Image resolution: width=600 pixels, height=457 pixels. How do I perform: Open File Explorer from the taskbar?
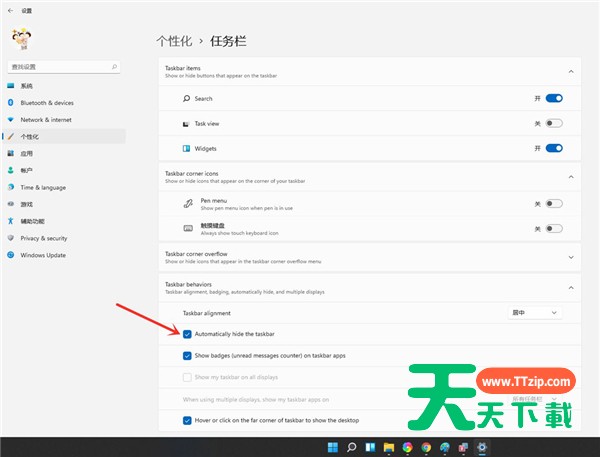click(x=388, y=447)
